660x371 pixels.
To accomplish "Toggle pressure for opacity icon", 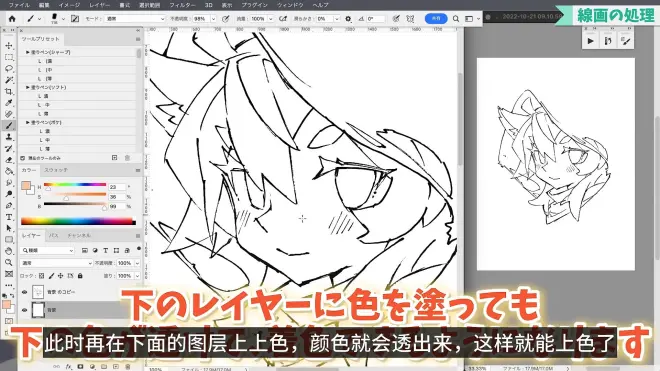I will point(226,19).
